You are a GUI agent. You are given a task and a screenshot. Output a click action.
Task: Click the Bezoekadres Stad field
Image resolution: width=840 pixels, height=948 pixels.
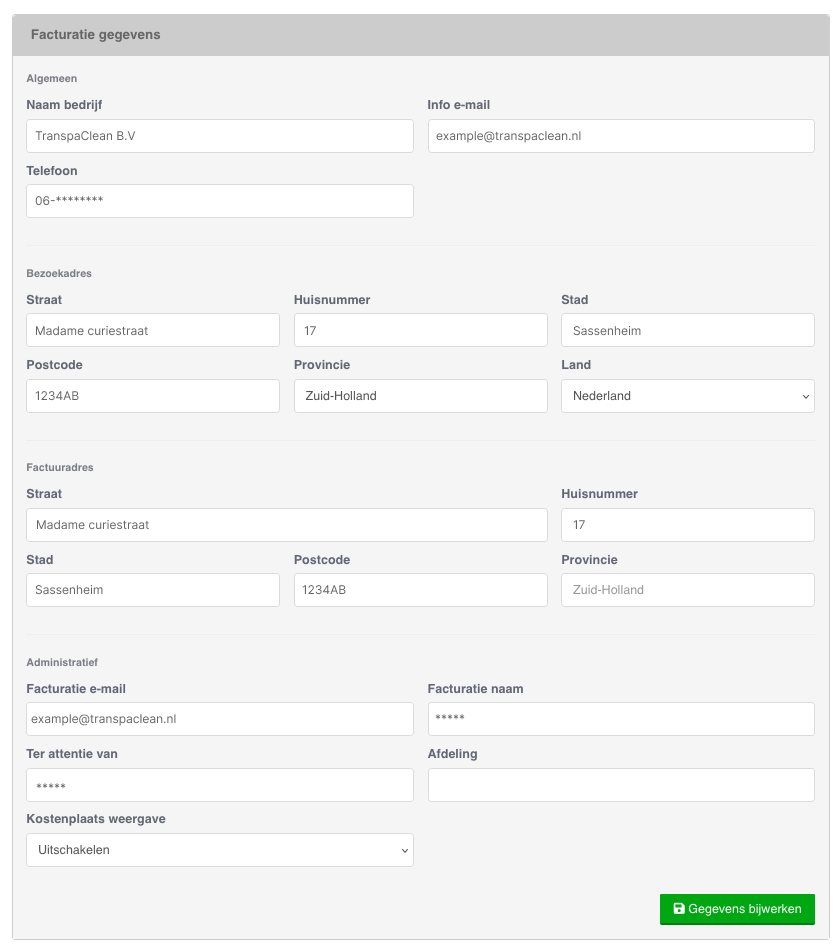click(687, 331)
